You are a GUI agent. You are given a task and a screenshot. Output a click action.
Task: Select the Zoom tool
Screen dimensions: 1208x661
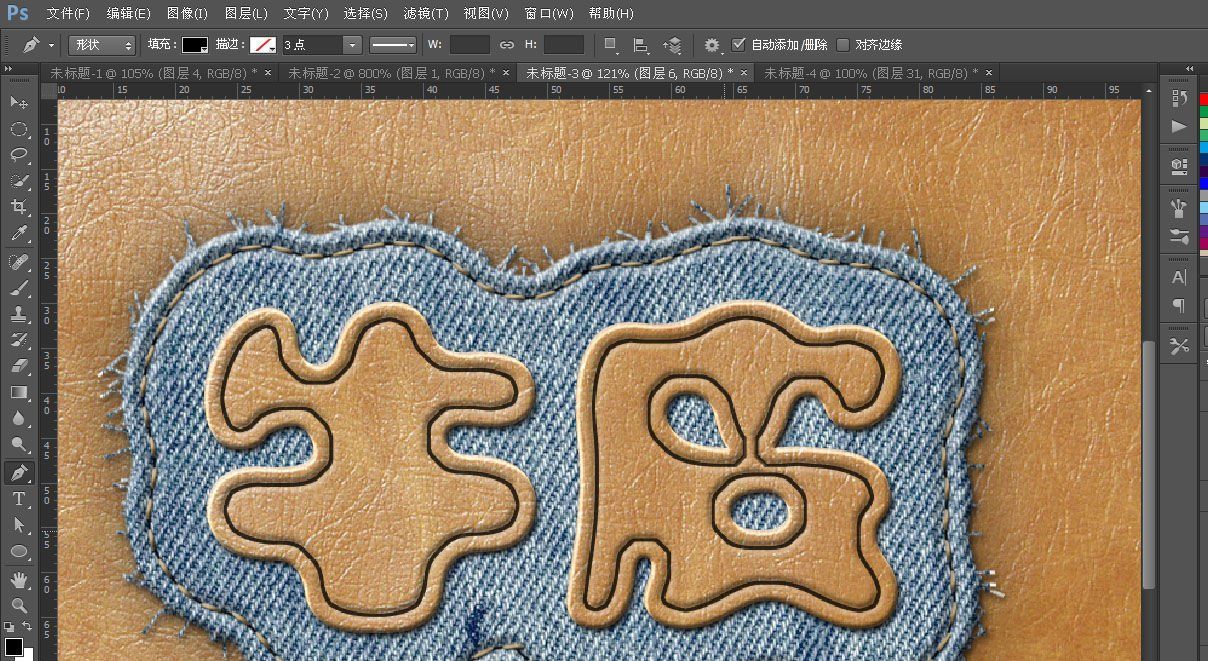click(x=19, y=606)
